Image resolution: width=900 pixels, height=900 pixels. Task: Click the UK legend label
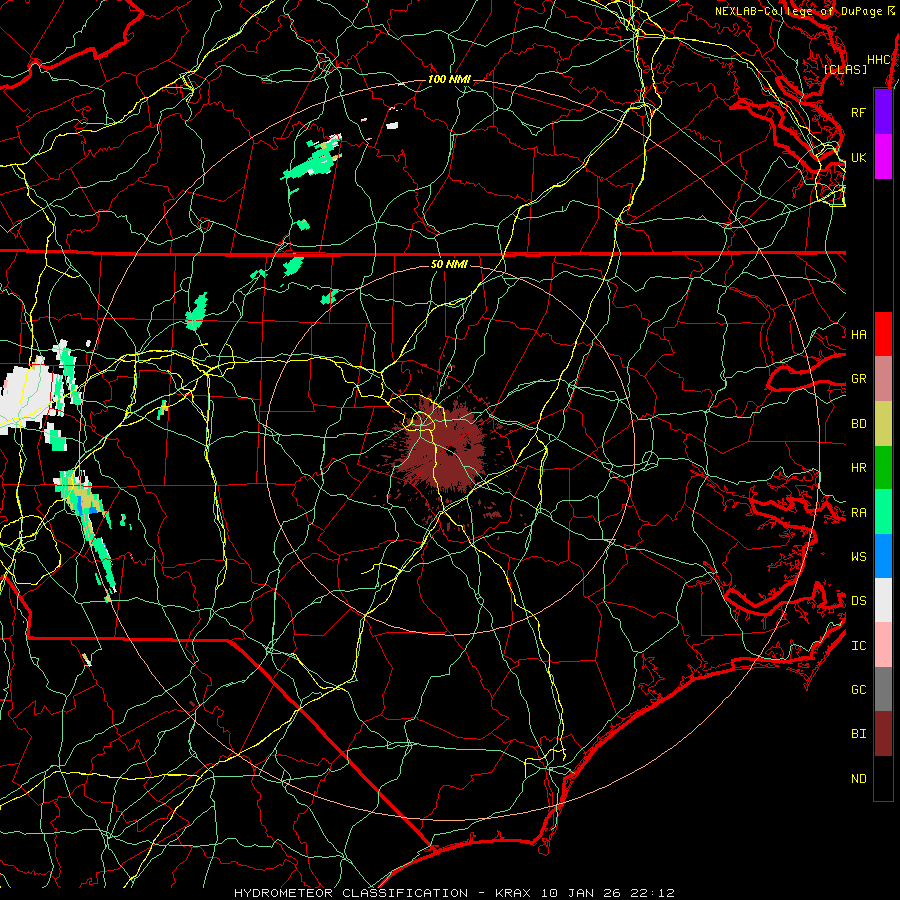859,157
